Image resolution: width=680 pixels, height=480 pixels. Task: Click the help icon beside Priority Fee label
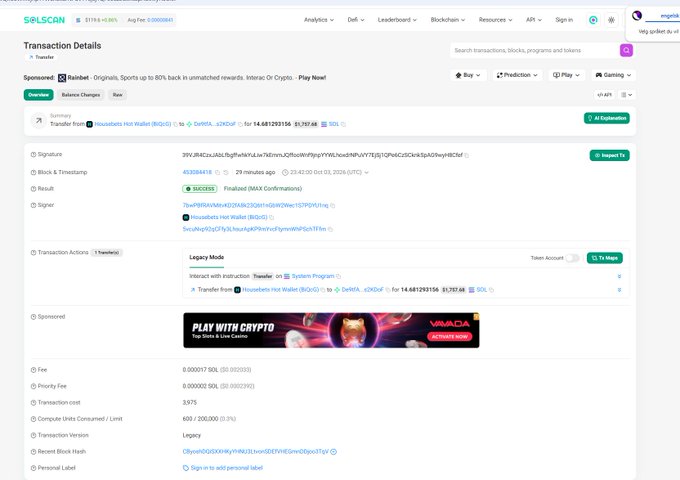pyautogui.click(x=33, y=386)
